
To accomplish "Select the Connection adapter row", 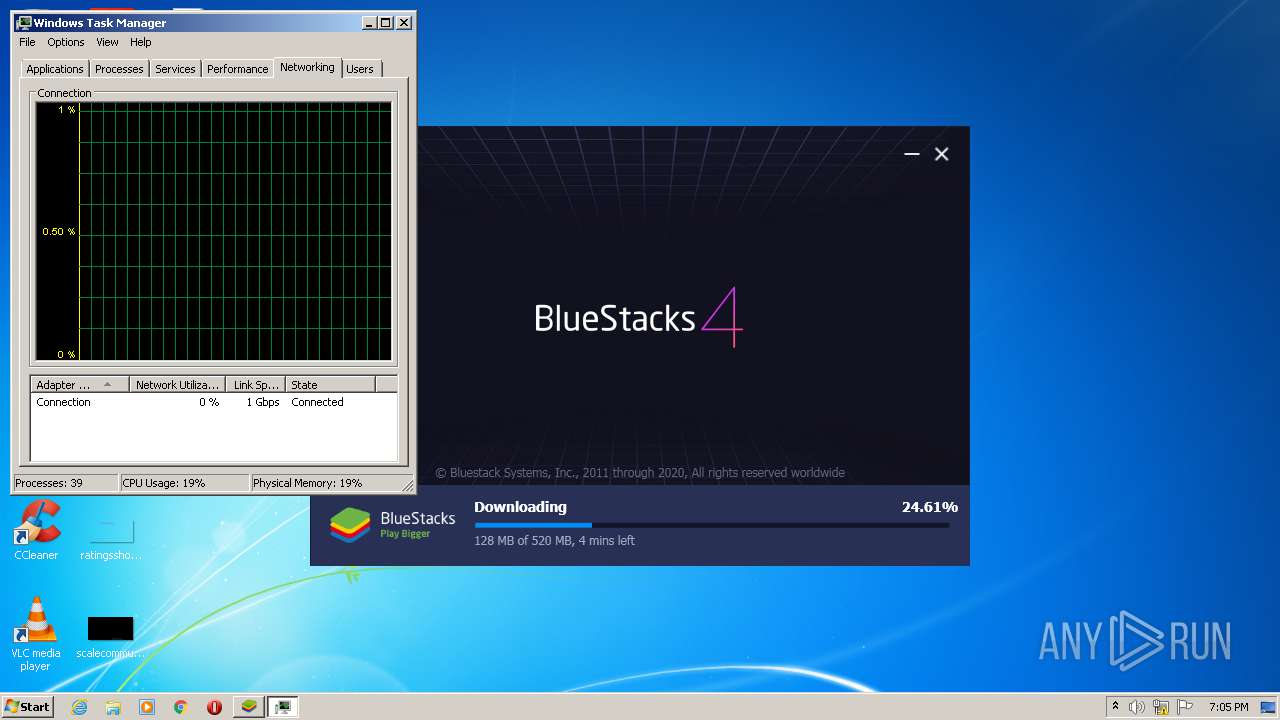I will tap(213, 402).
